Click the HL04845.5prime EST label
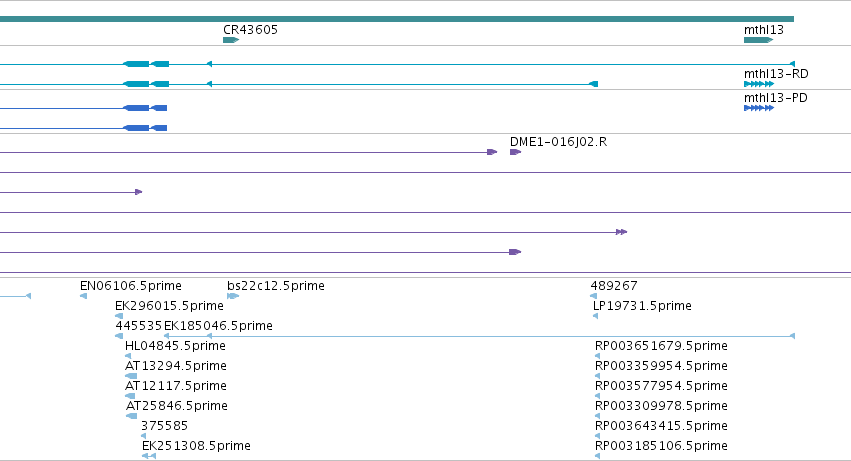This screenshot has width=851, height=461. (x=175, y=346)
